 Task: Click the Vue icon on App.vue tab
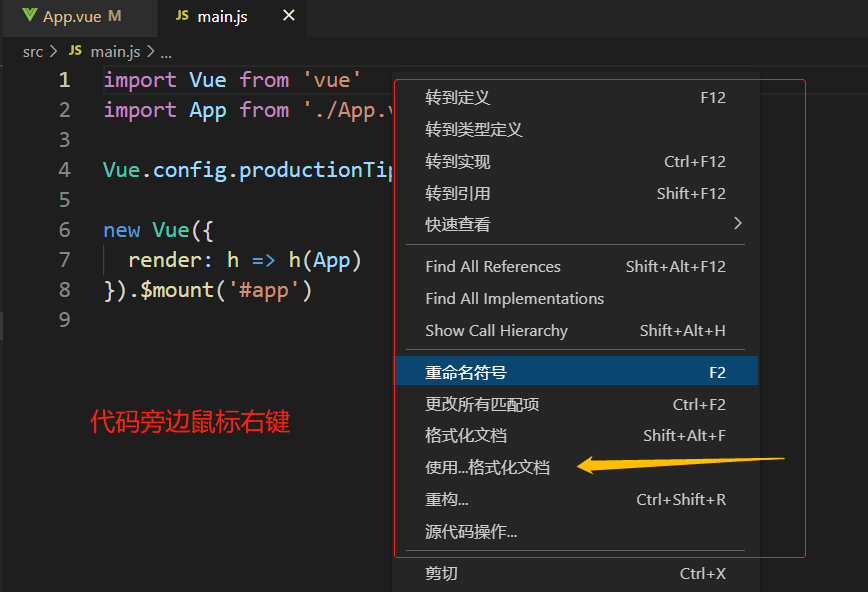tap(29, 17)
